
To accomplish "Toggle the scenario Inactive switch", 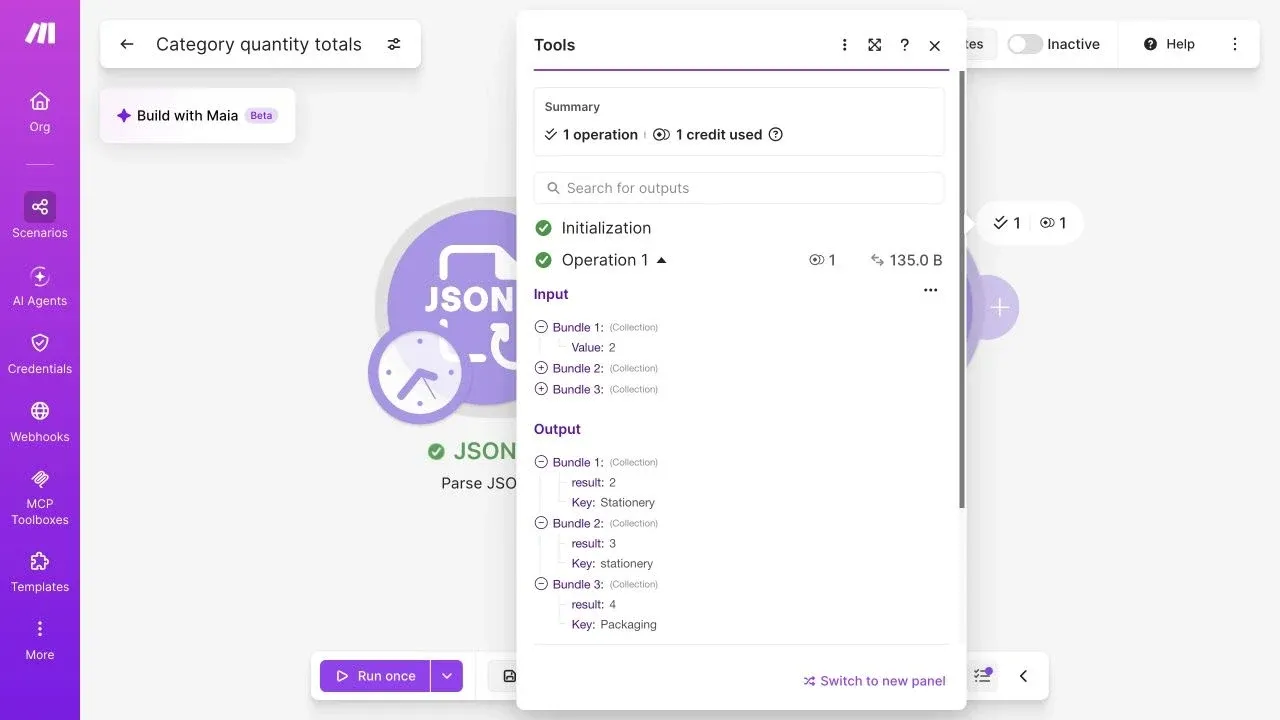I will 1025,44.
